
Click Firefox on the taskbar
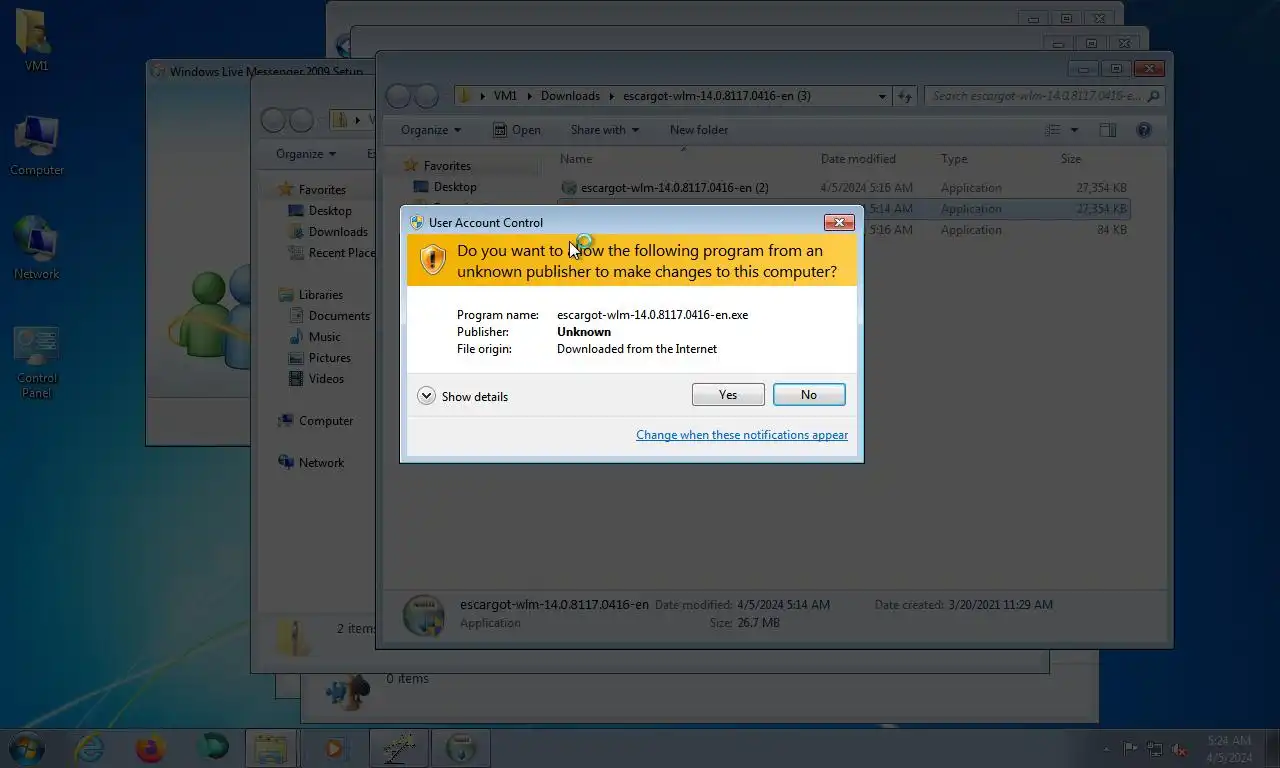150,748
